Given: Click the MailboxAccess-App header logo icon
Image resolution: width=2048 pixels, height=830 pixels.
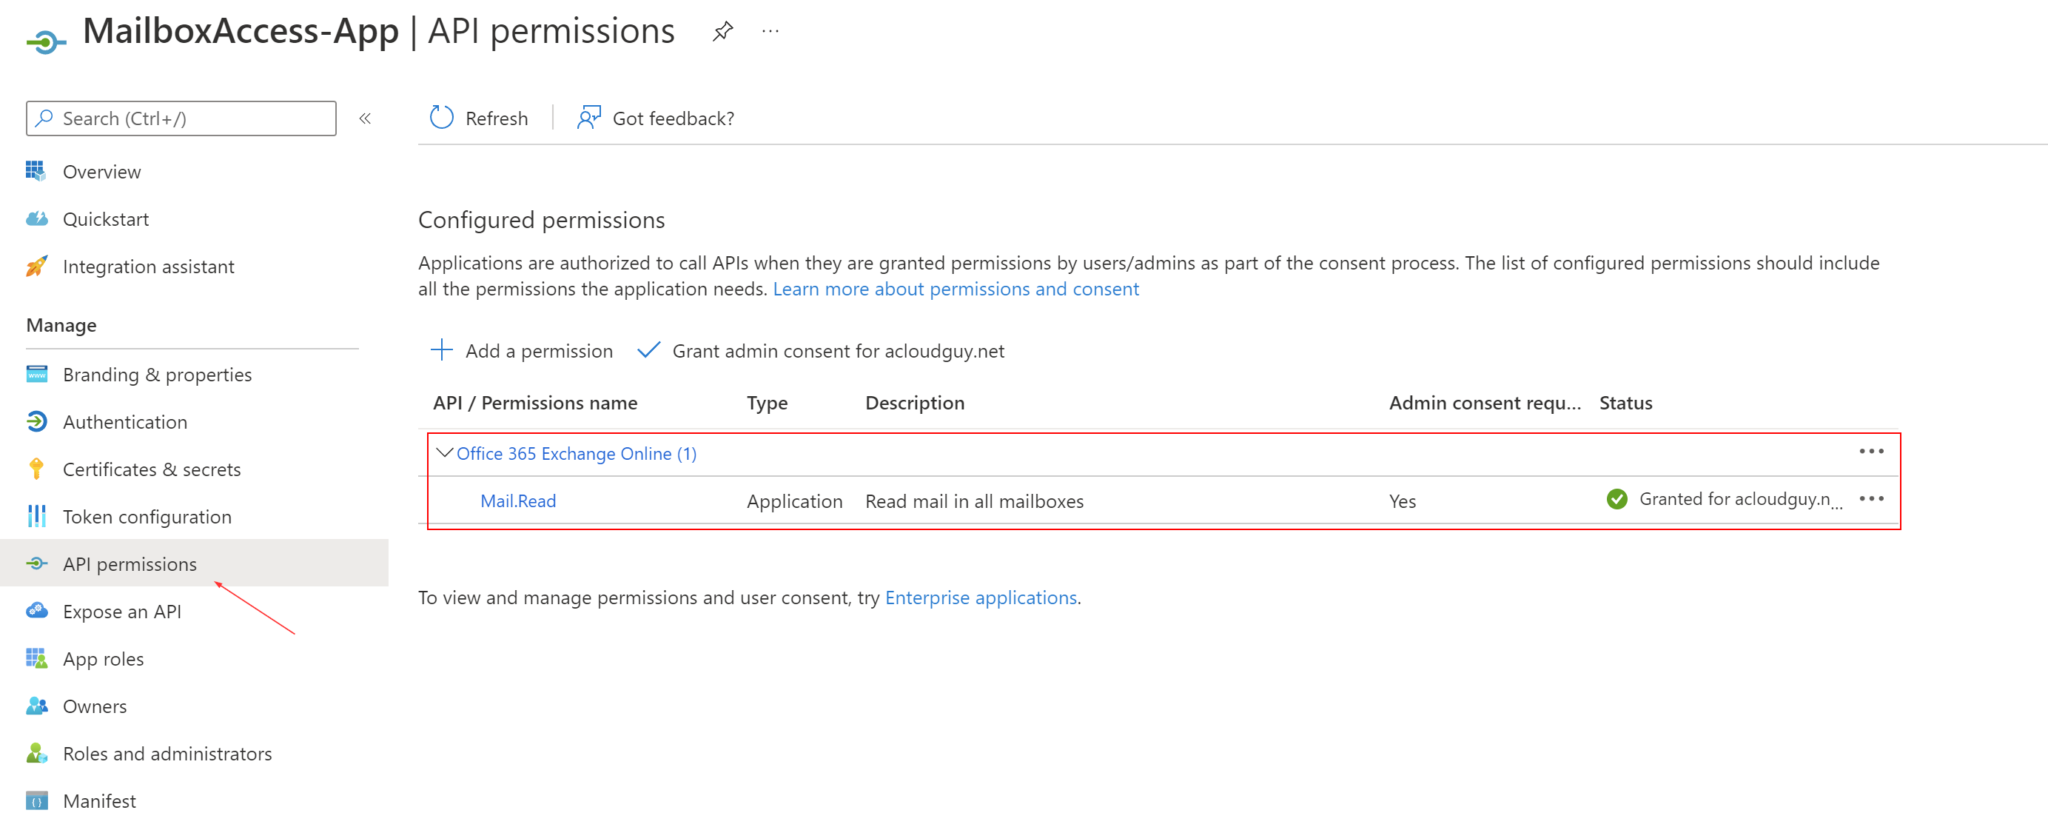Looking at the screenshot, I should click(x=46, y=42).
